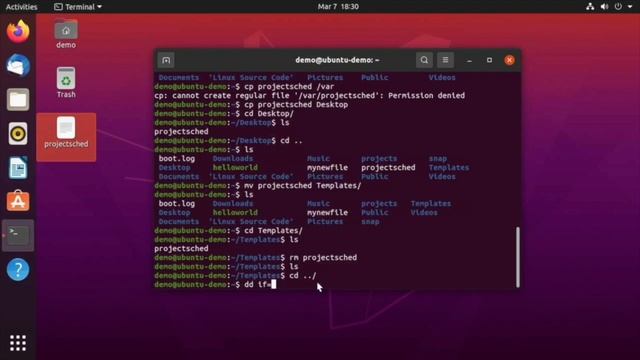
Task: Select projectsched file on desktop
Action: click(66, 137)
